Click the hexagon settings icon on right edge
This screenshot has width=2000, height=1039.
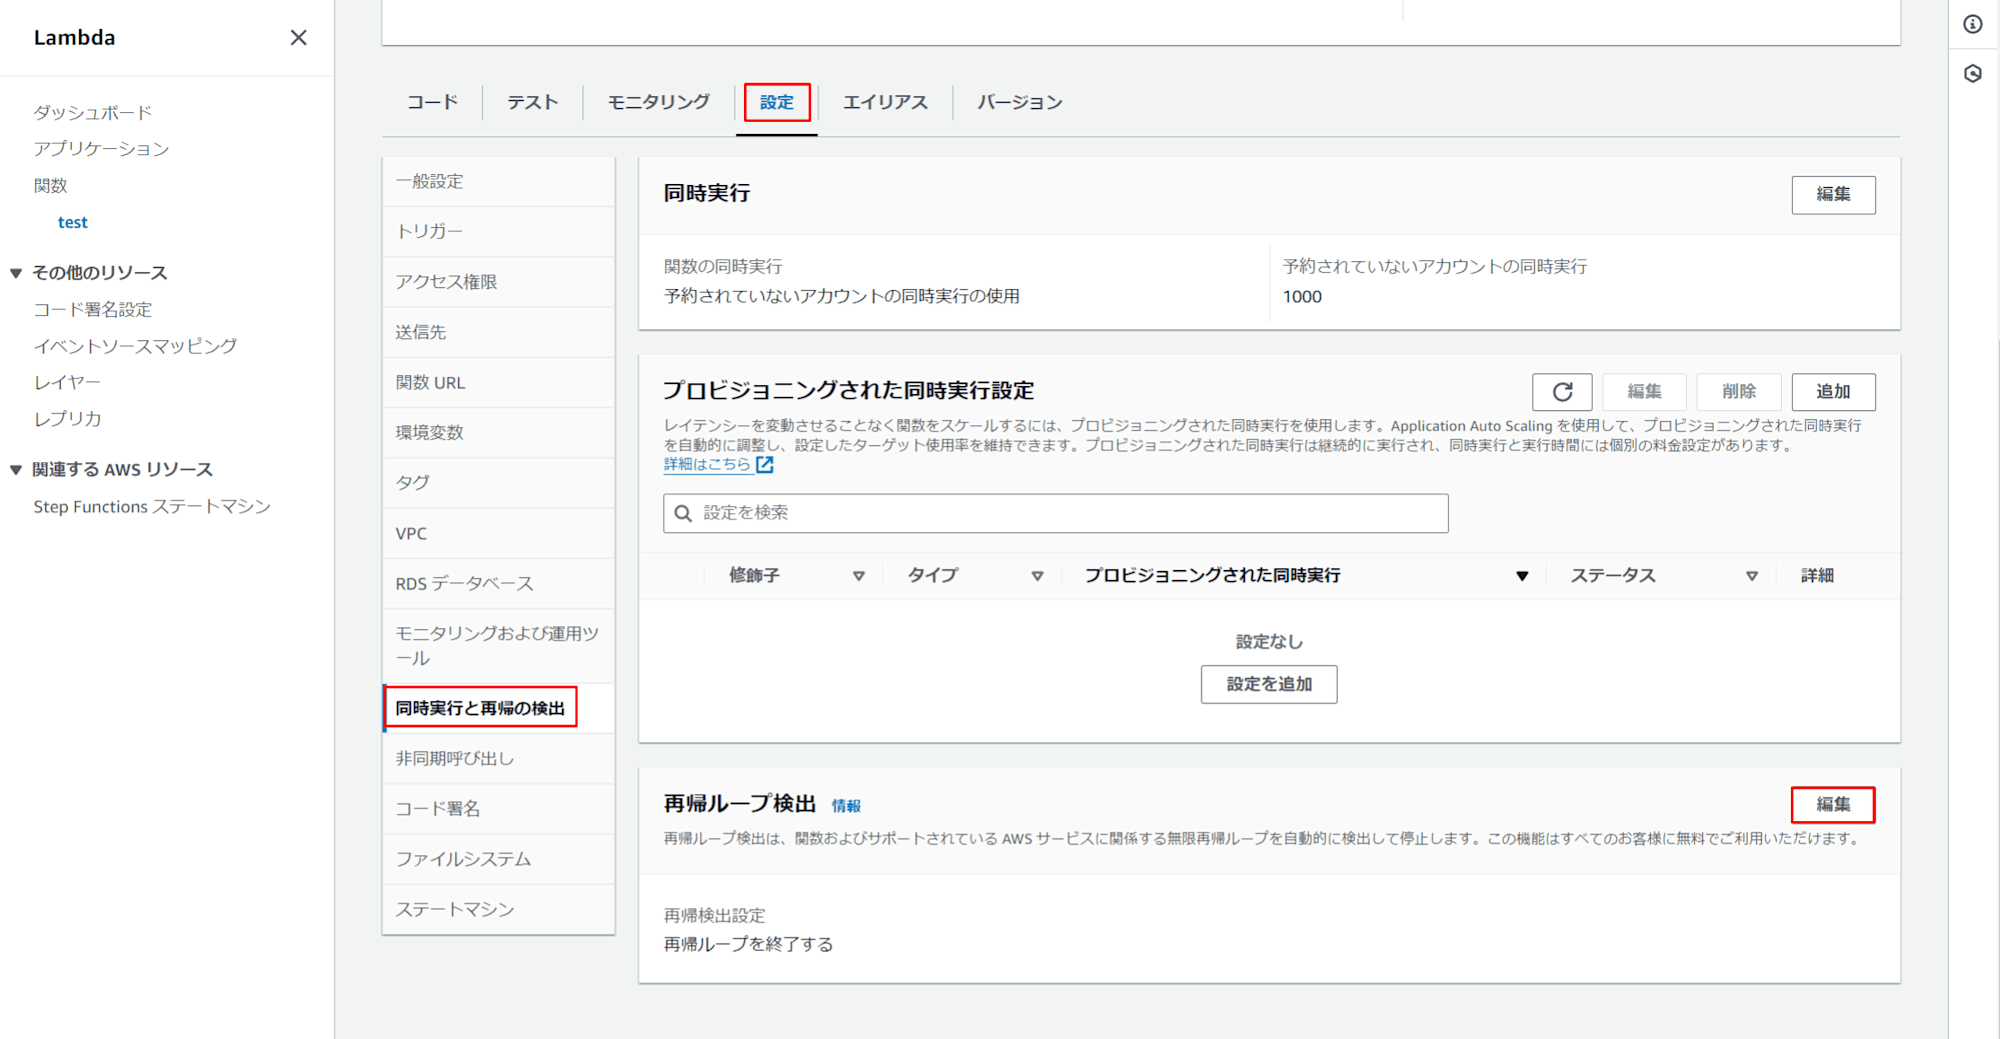click(1973, 74)
